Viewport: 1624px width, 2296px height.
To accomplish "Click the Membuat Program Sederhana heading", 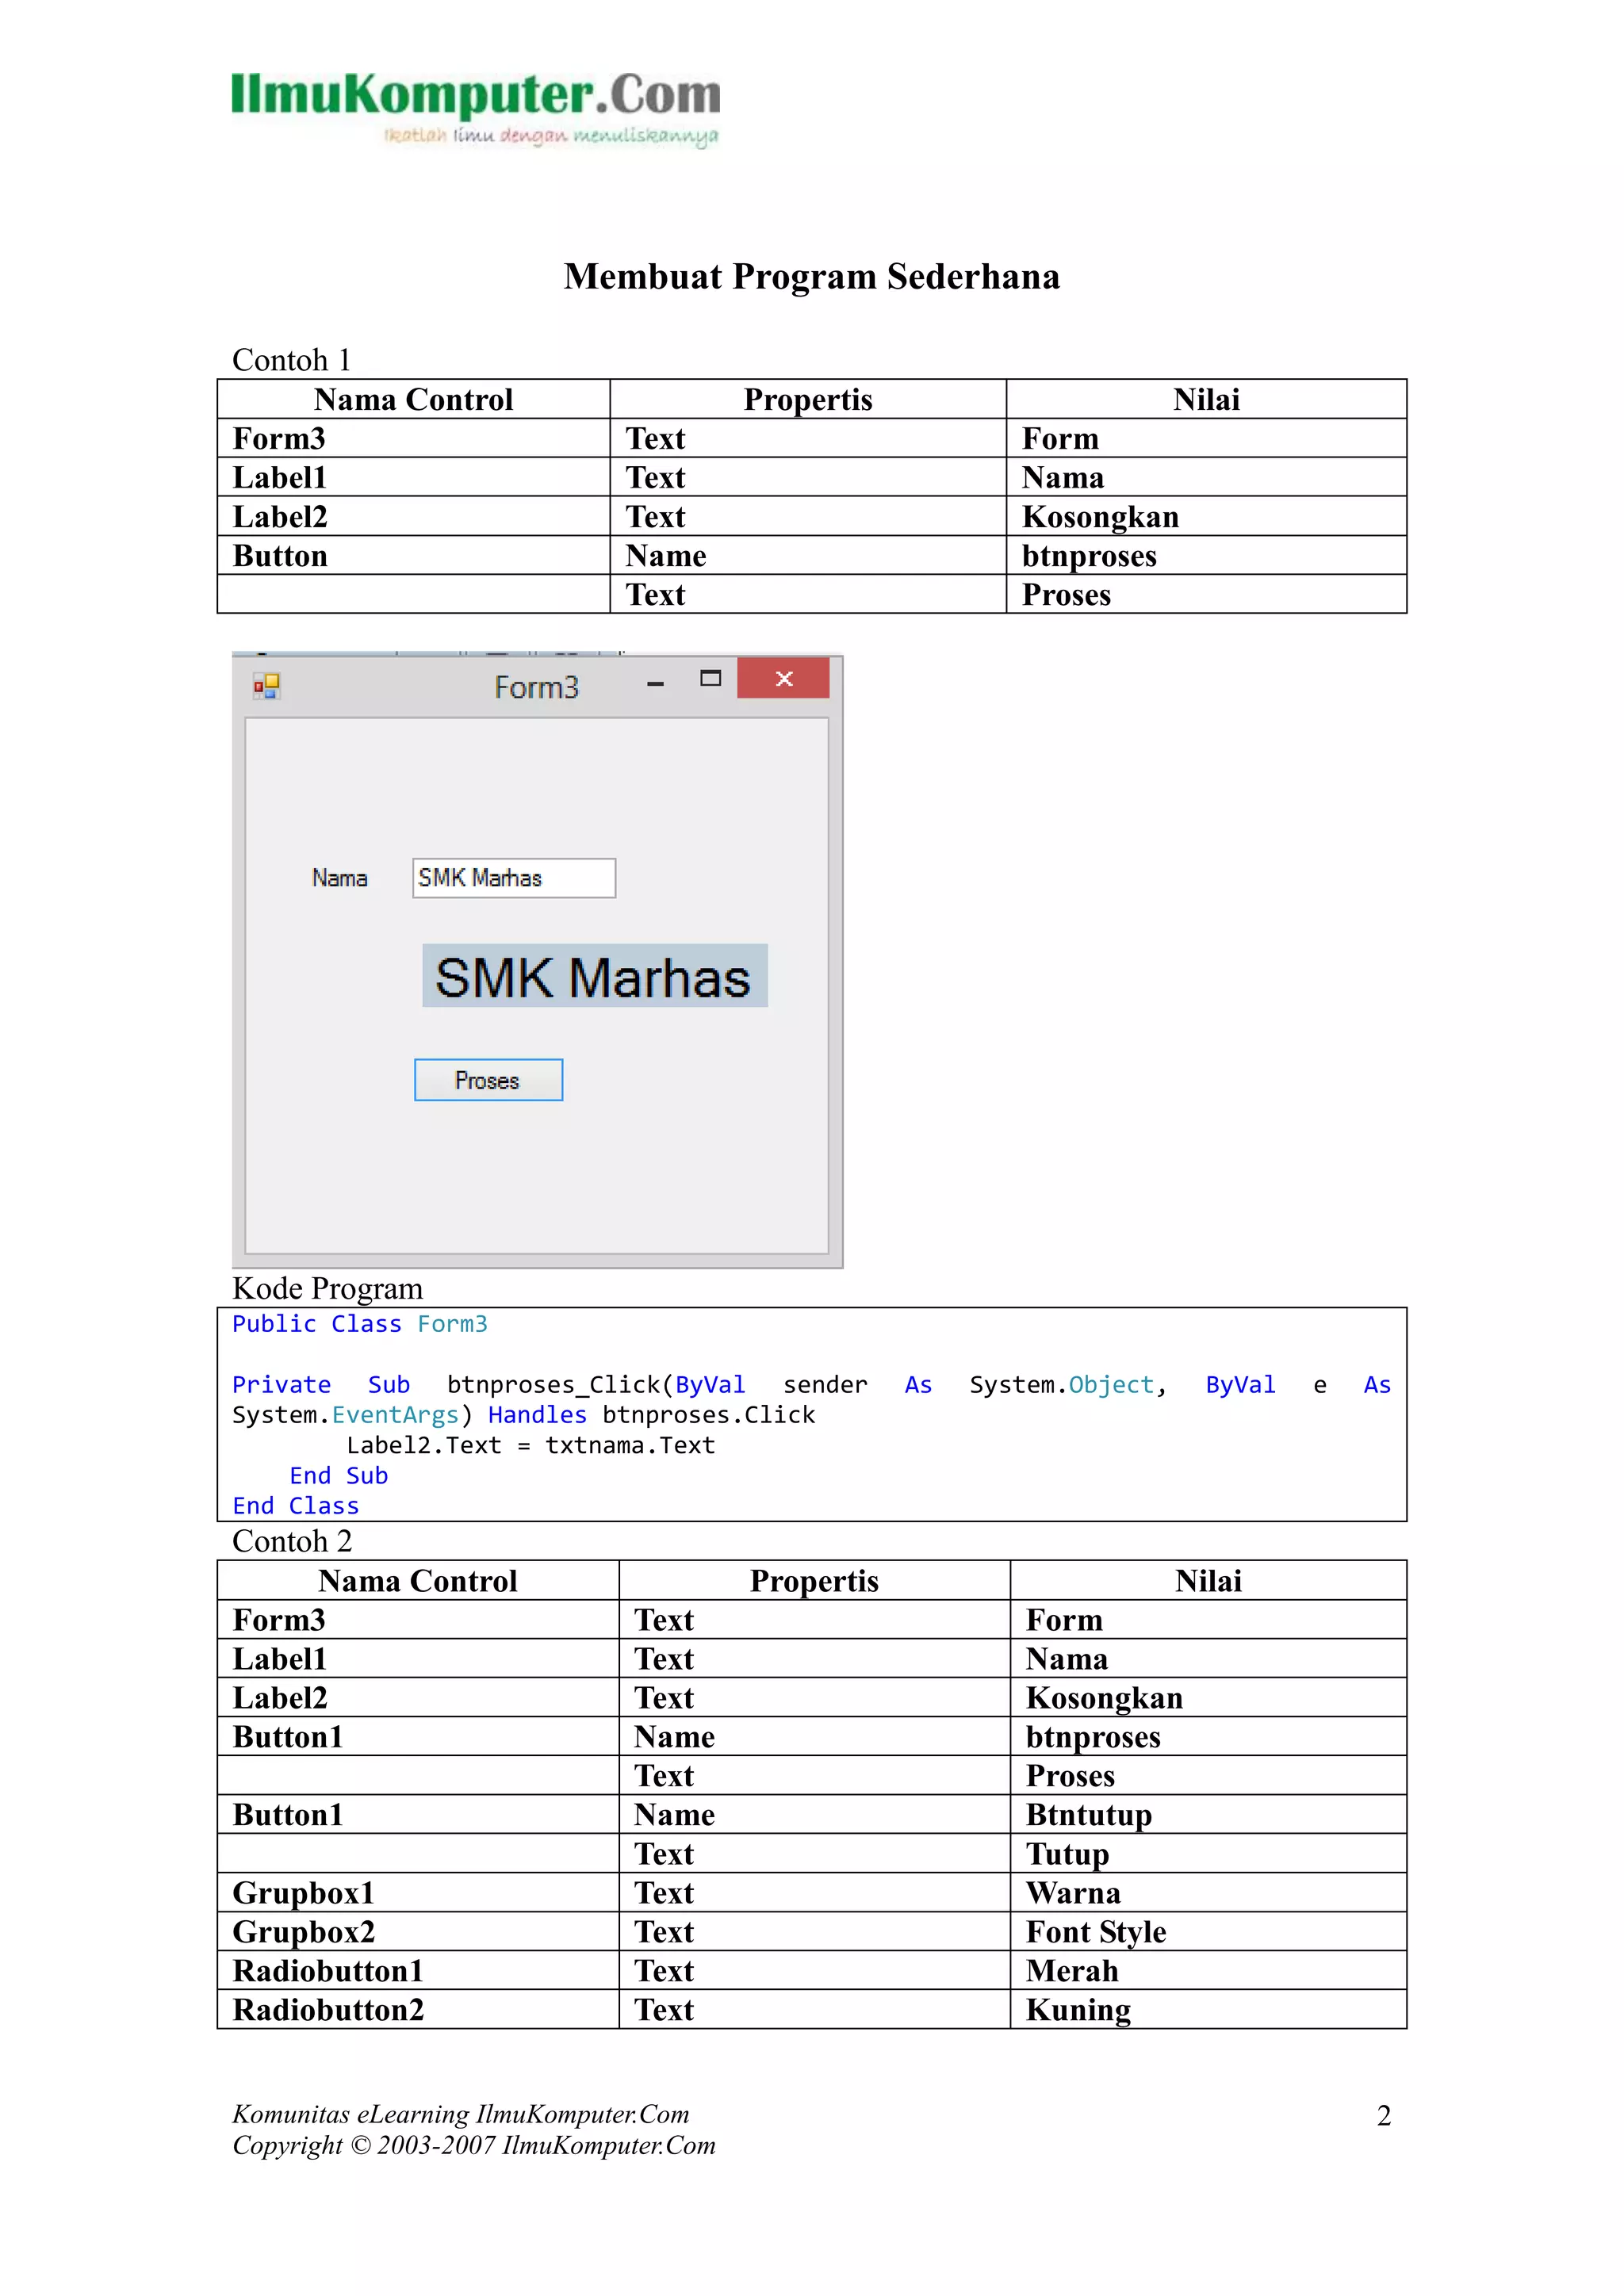I will coord(811,277).
